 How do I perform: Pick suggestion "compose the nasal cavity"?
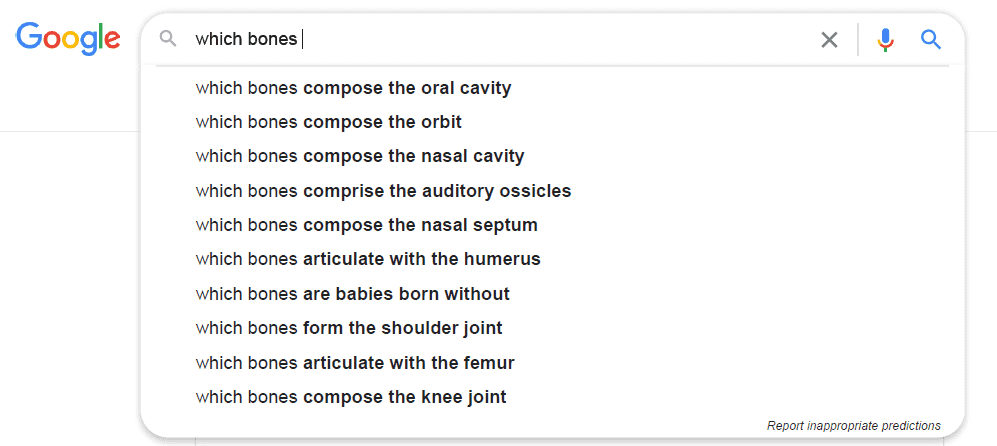359,156
